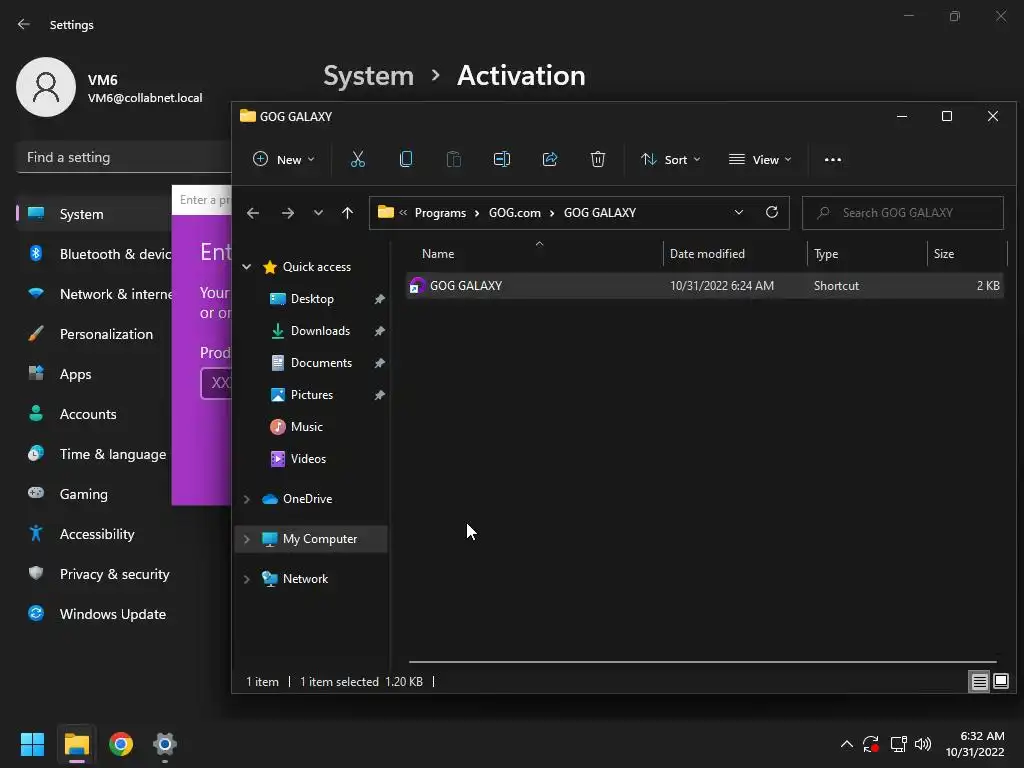Go up one folder level
The height and width of the screenshot is (768, 1024).
pyautogui.click(x=347, y=213)
